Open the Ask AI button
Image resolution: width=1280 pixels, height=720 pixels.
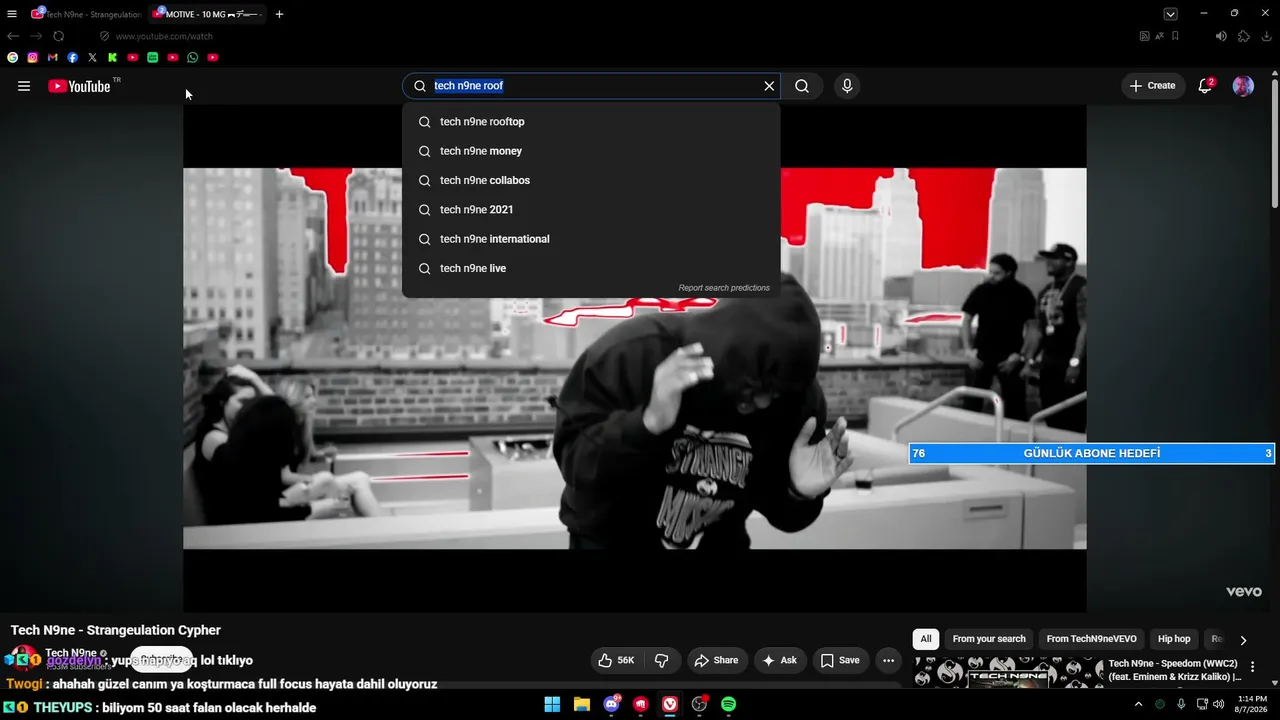pos(780,660)
